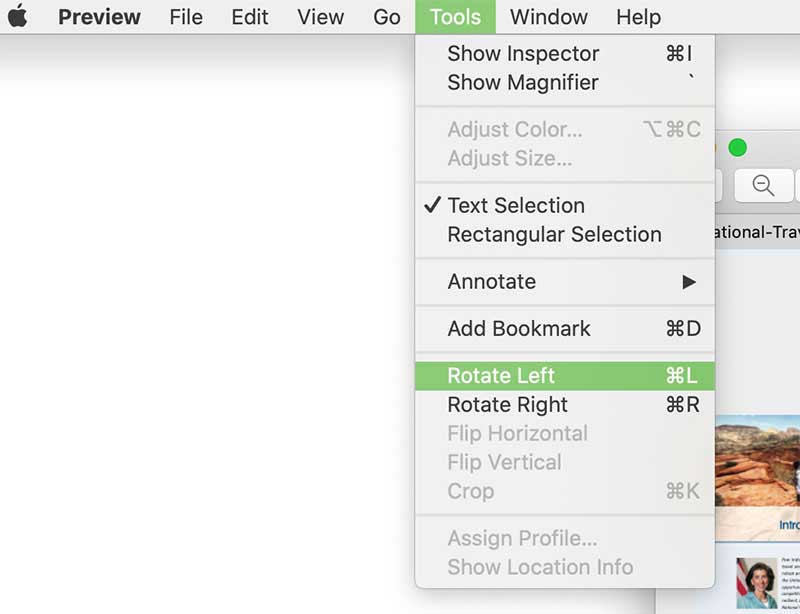Add Bookmark to the document
Screen dimensions: 800x614
[519, 329]
